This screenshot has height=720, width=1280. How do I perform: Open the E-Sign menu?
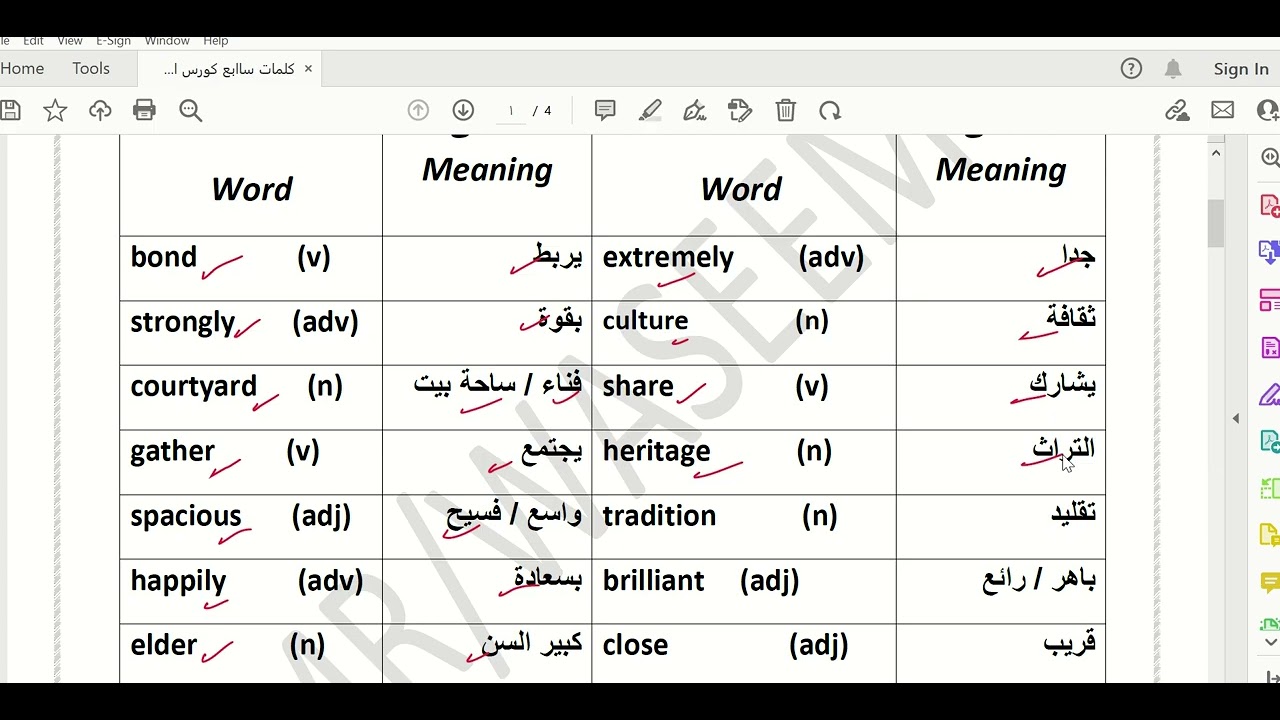coord(114,40)
